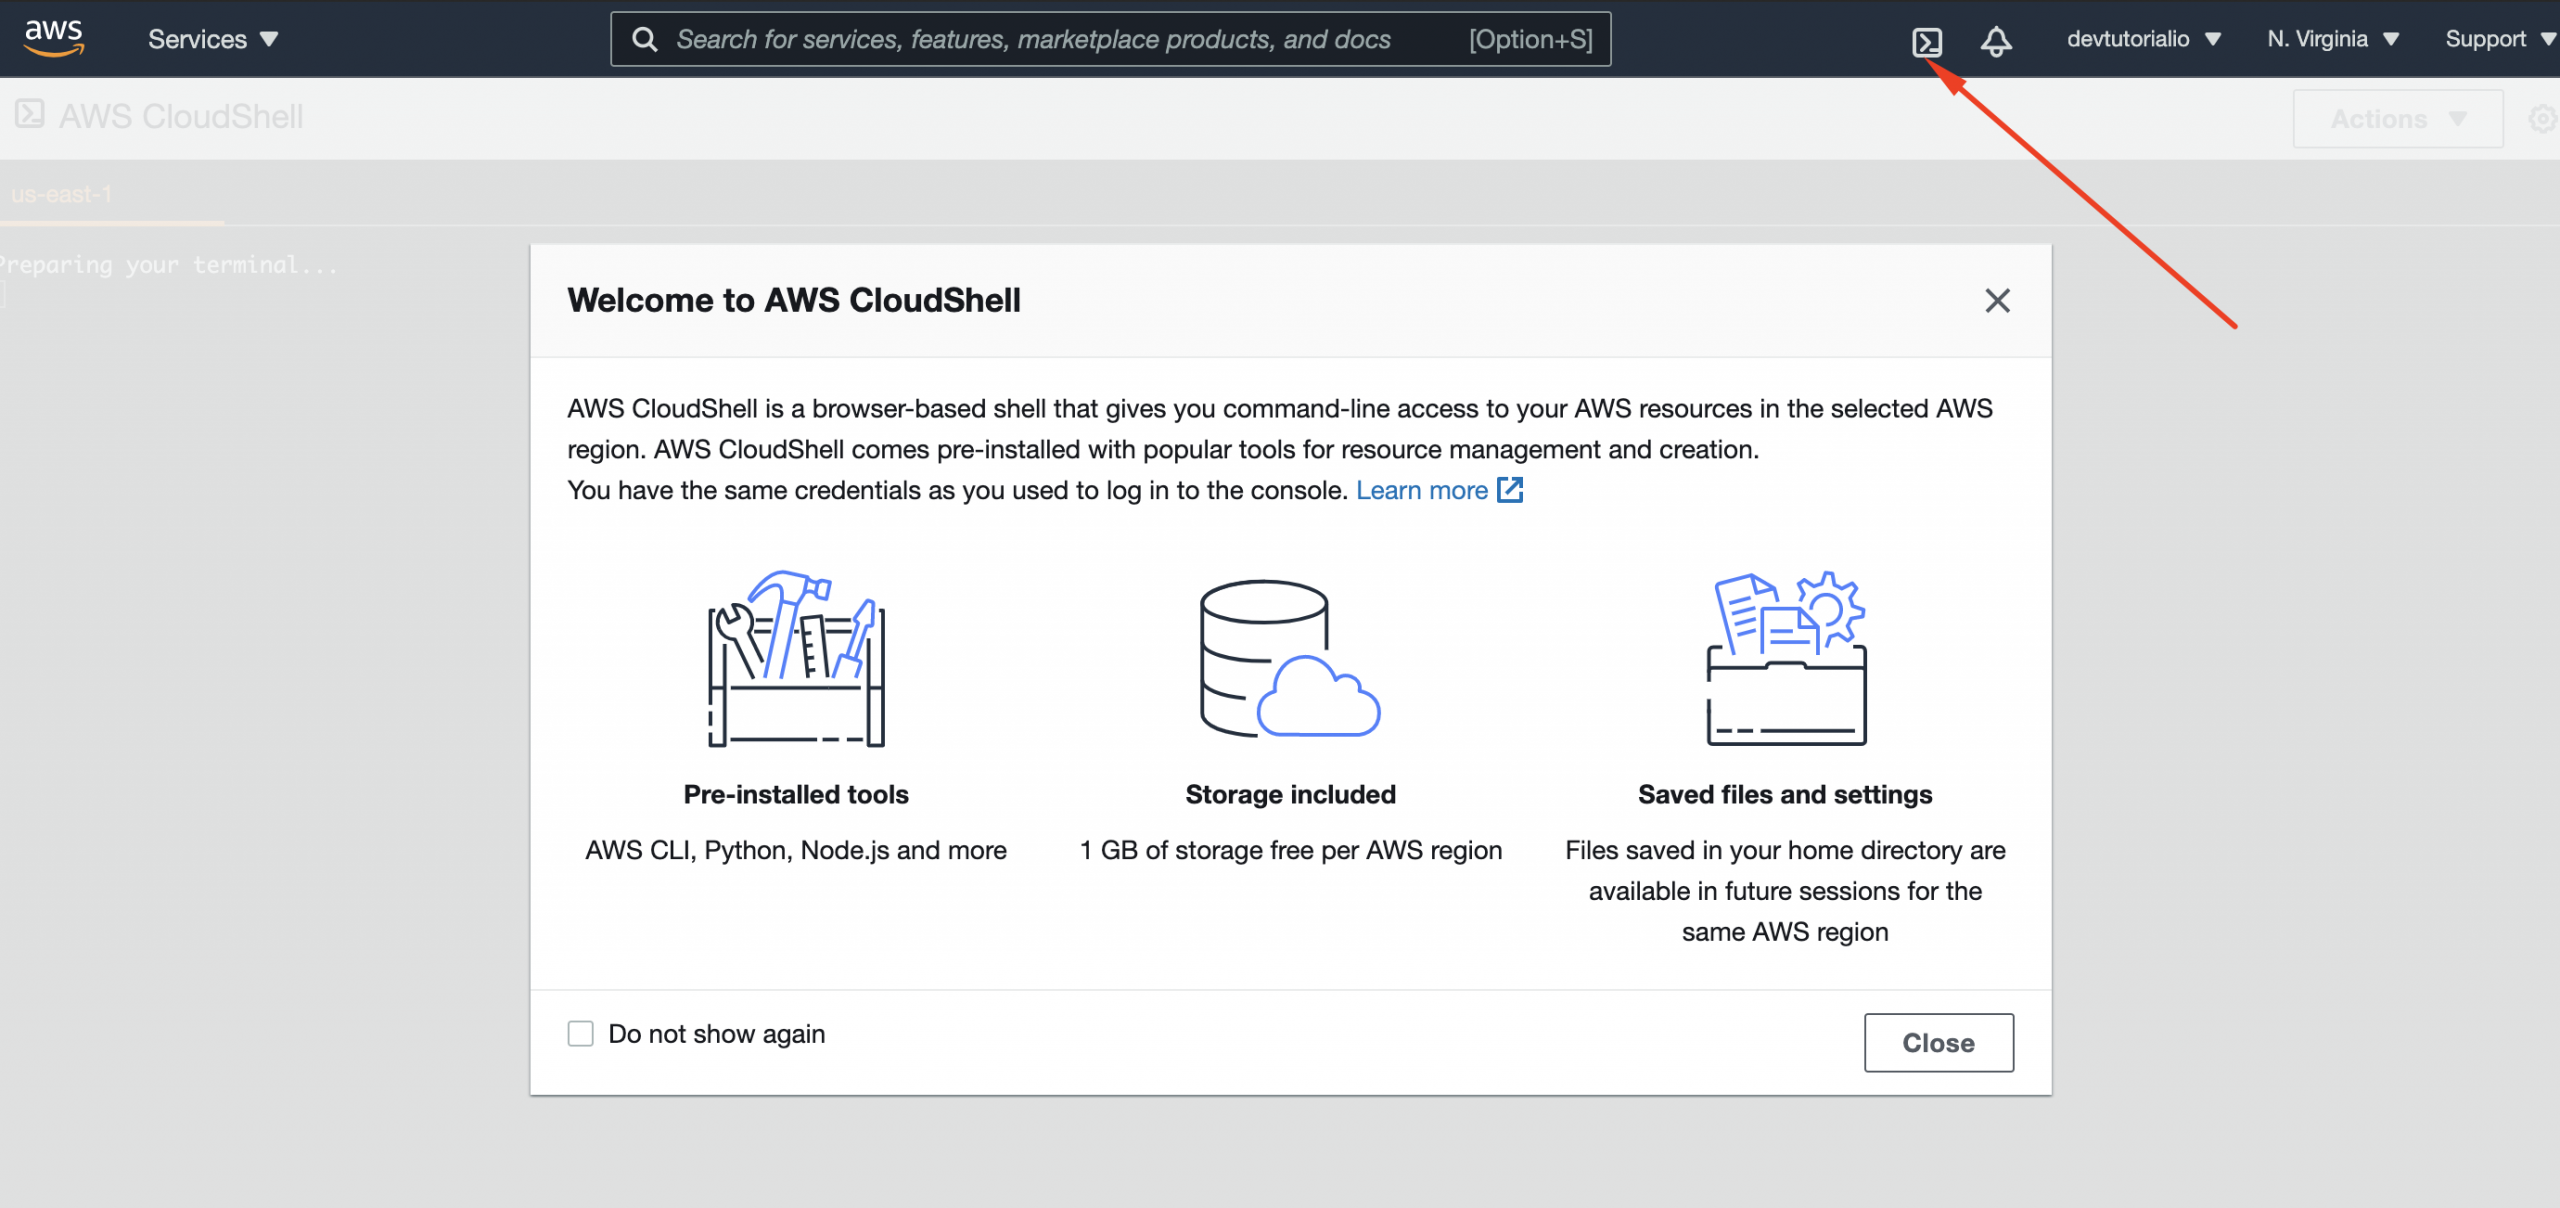Image resolution: width=2560 pixels, height=1208 pixels.
Task: Click the external link icon after Learn more
Action: pos(1509,489)
